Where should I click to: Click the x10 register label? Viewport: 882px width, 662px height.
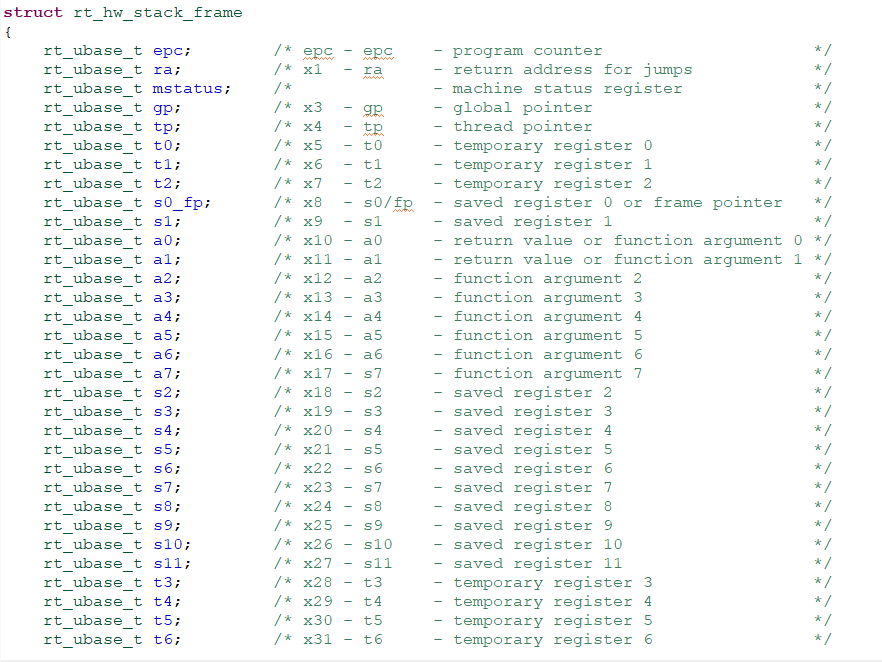(x=318, y=241)
